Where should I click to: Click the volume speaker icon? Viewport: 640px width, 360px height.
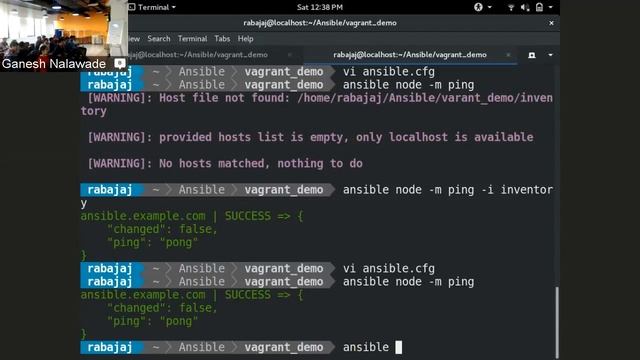(x=525, y=7)
